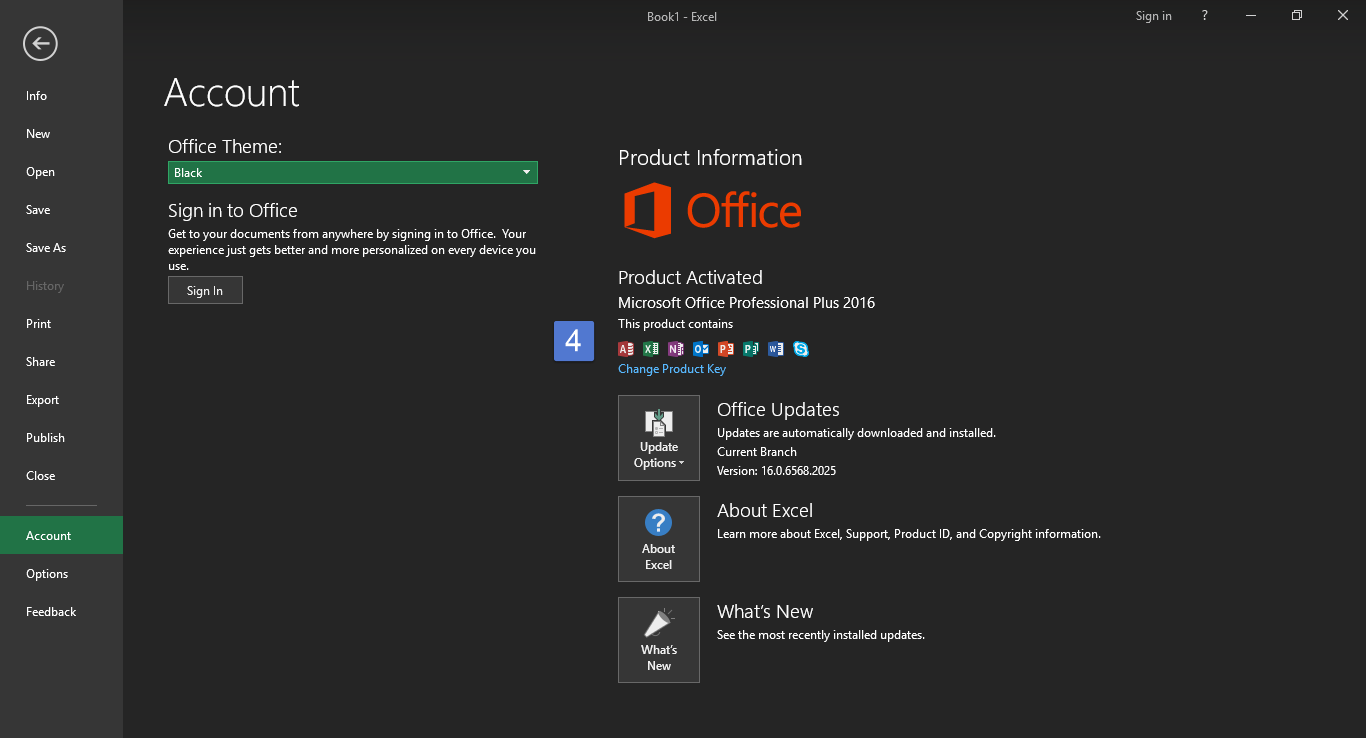This screenshot has height=738, width=1366.
Task: Open the Office Theme dropdown
Action: click(x=353, y=173)
